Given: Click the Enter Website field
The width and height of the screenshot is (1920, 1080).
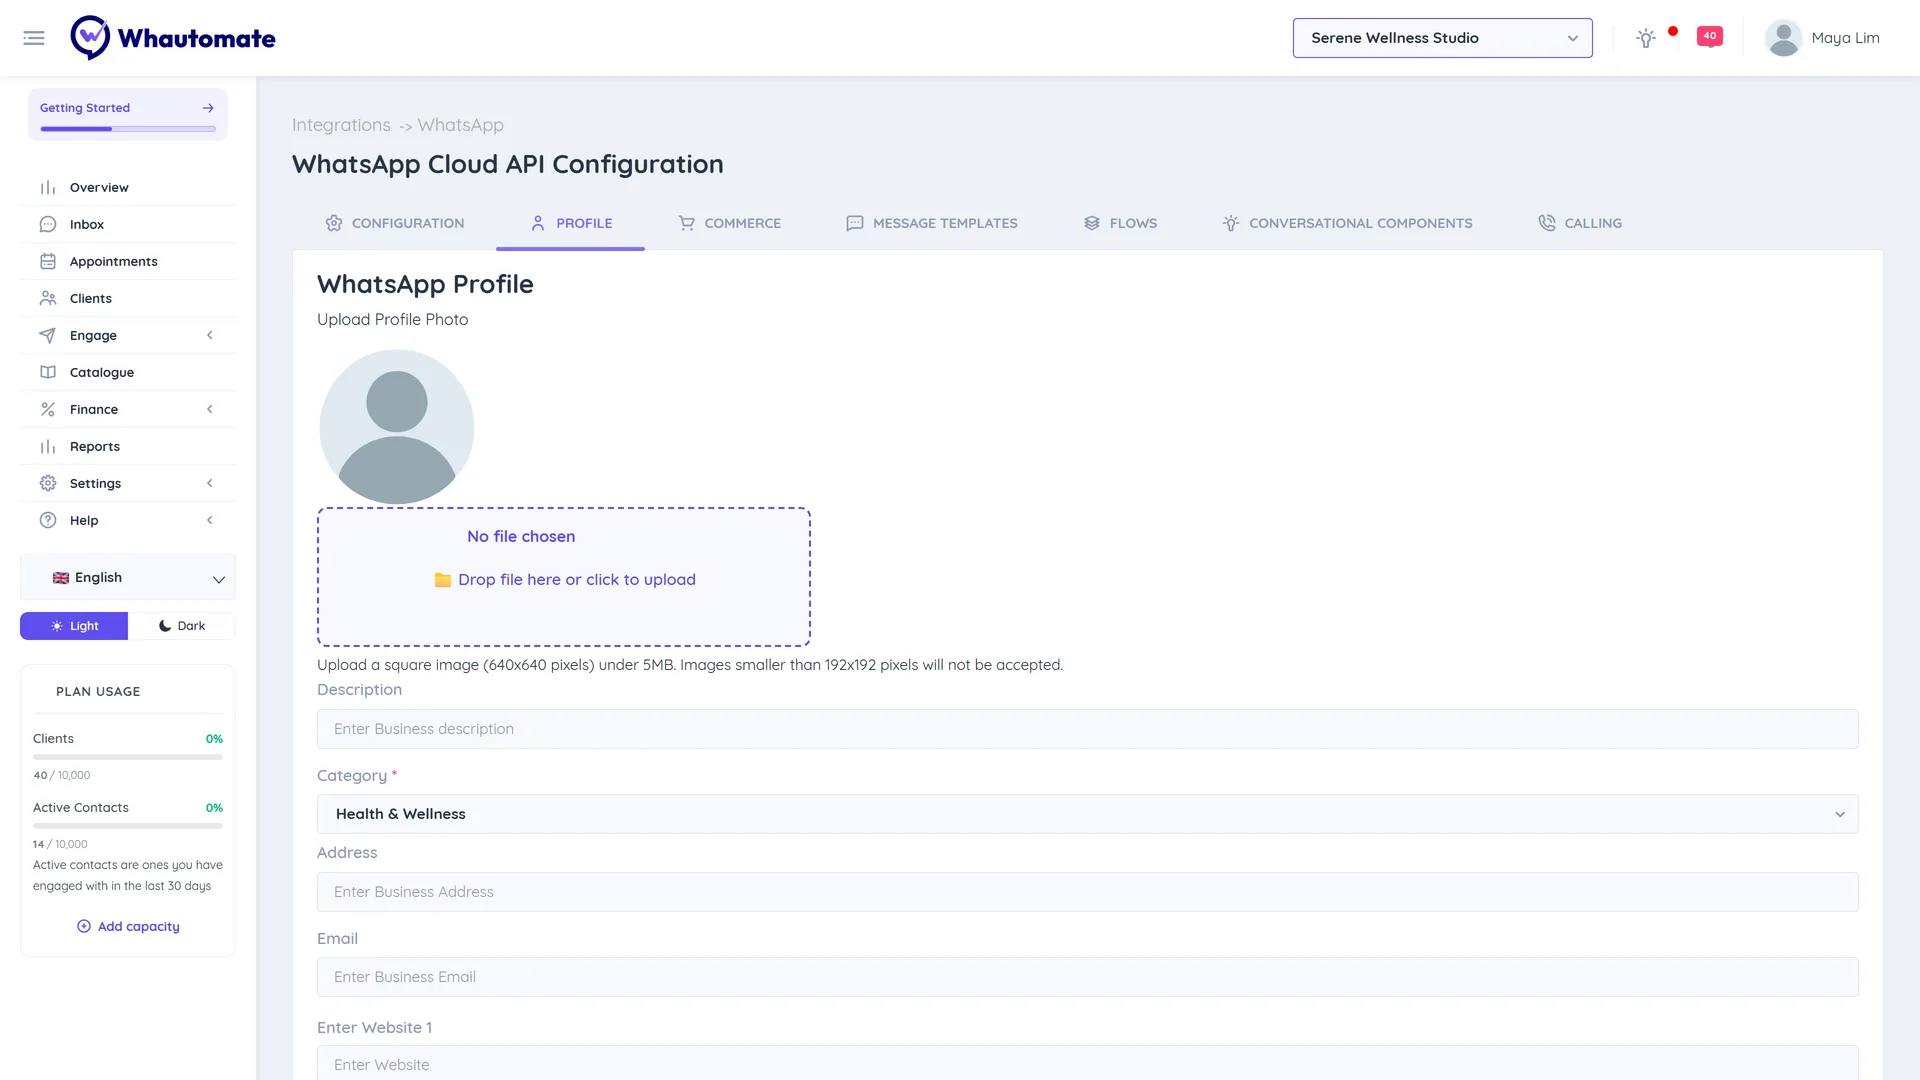Looking at the screenshot, I should pyautogui.click(x=1087, y=1063).
